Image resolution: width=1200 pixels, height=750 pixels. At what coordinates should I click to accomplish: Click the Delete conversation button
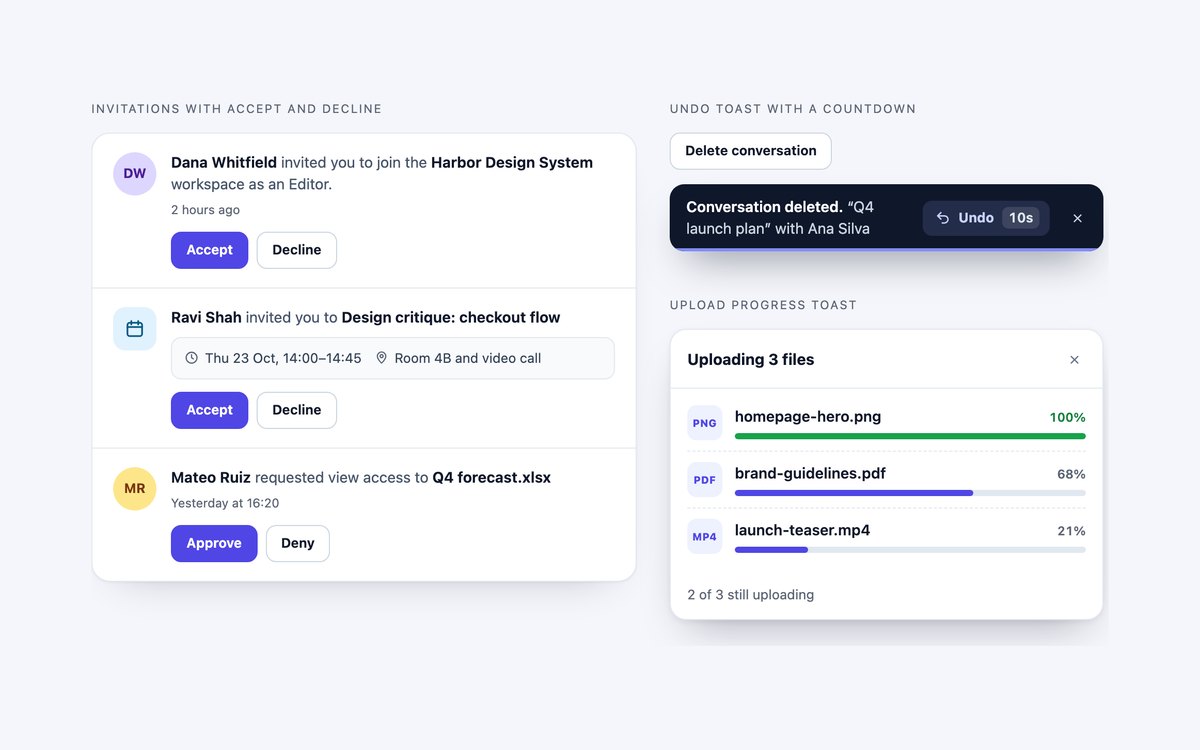point(751,151)
